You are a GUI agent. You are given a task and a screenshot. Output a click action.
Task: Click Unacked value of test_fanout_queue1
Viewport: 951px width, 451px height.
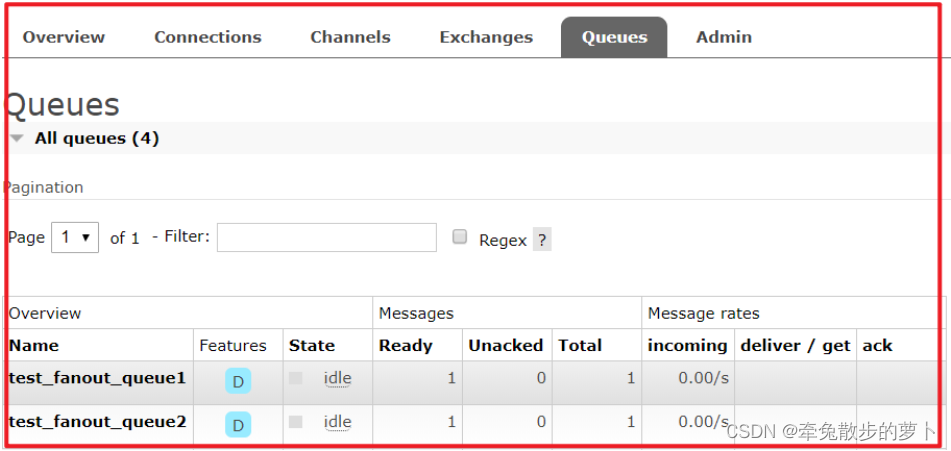tap(541, 378)
